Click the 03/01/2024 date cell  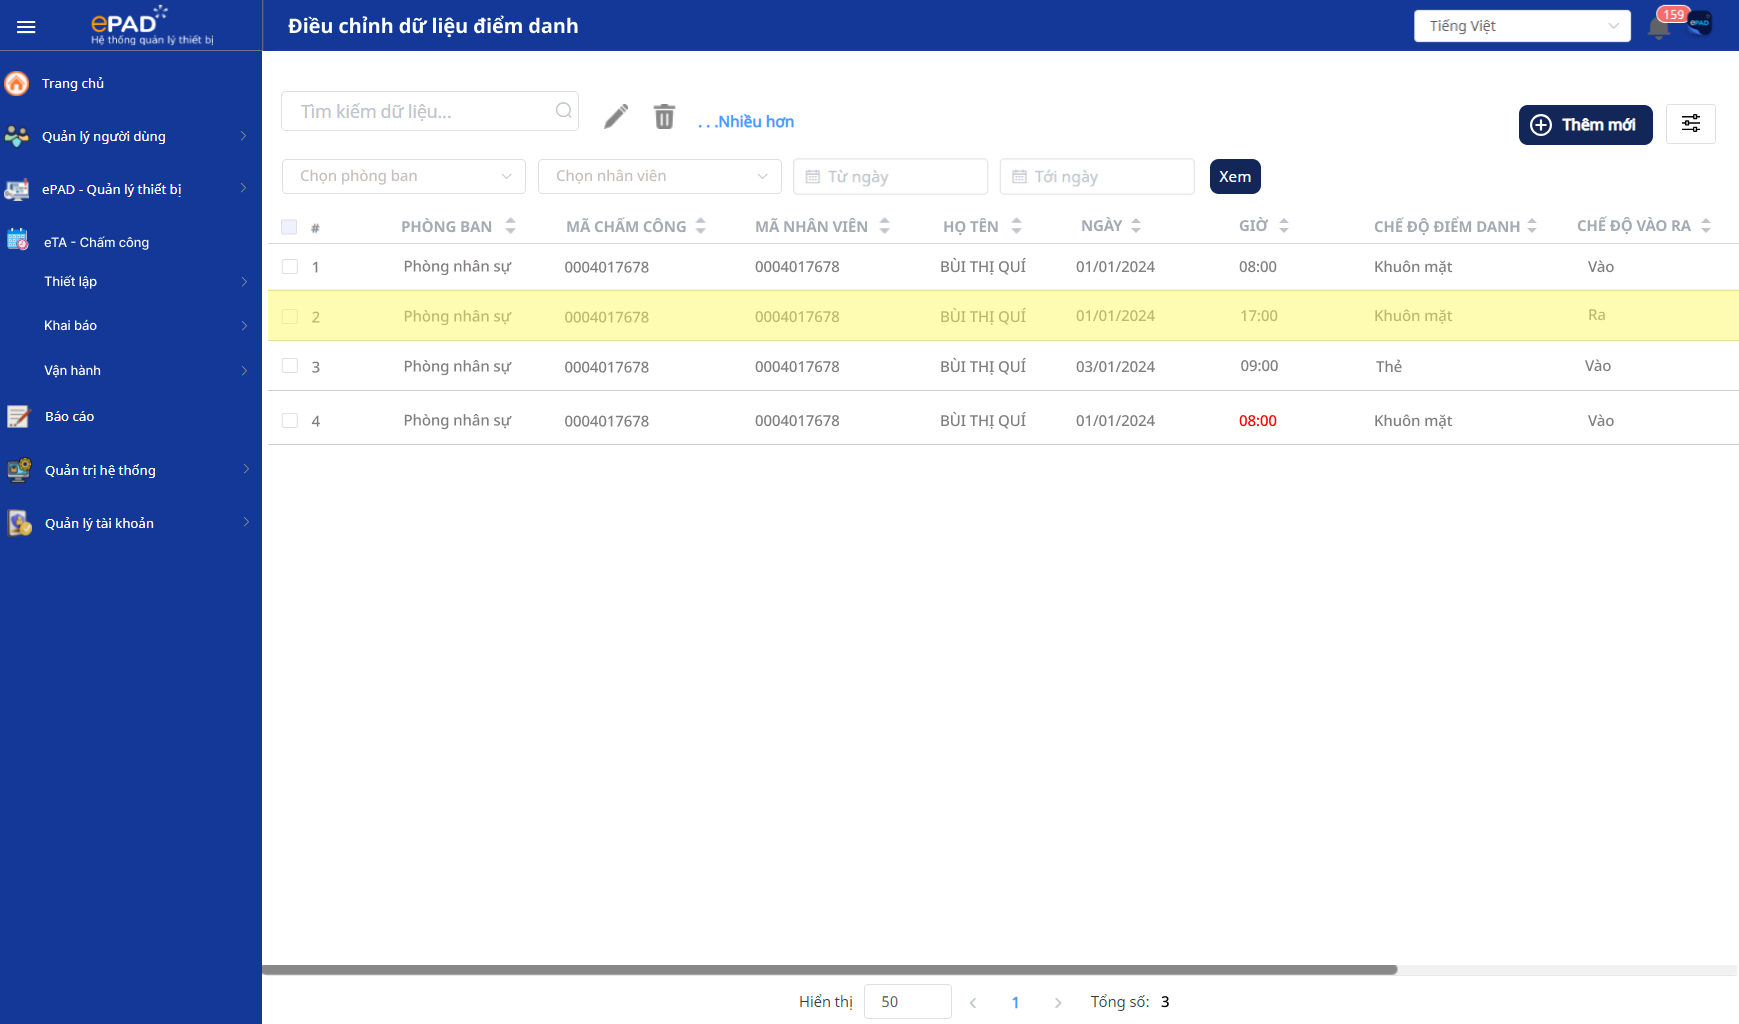pos(1115,367)
